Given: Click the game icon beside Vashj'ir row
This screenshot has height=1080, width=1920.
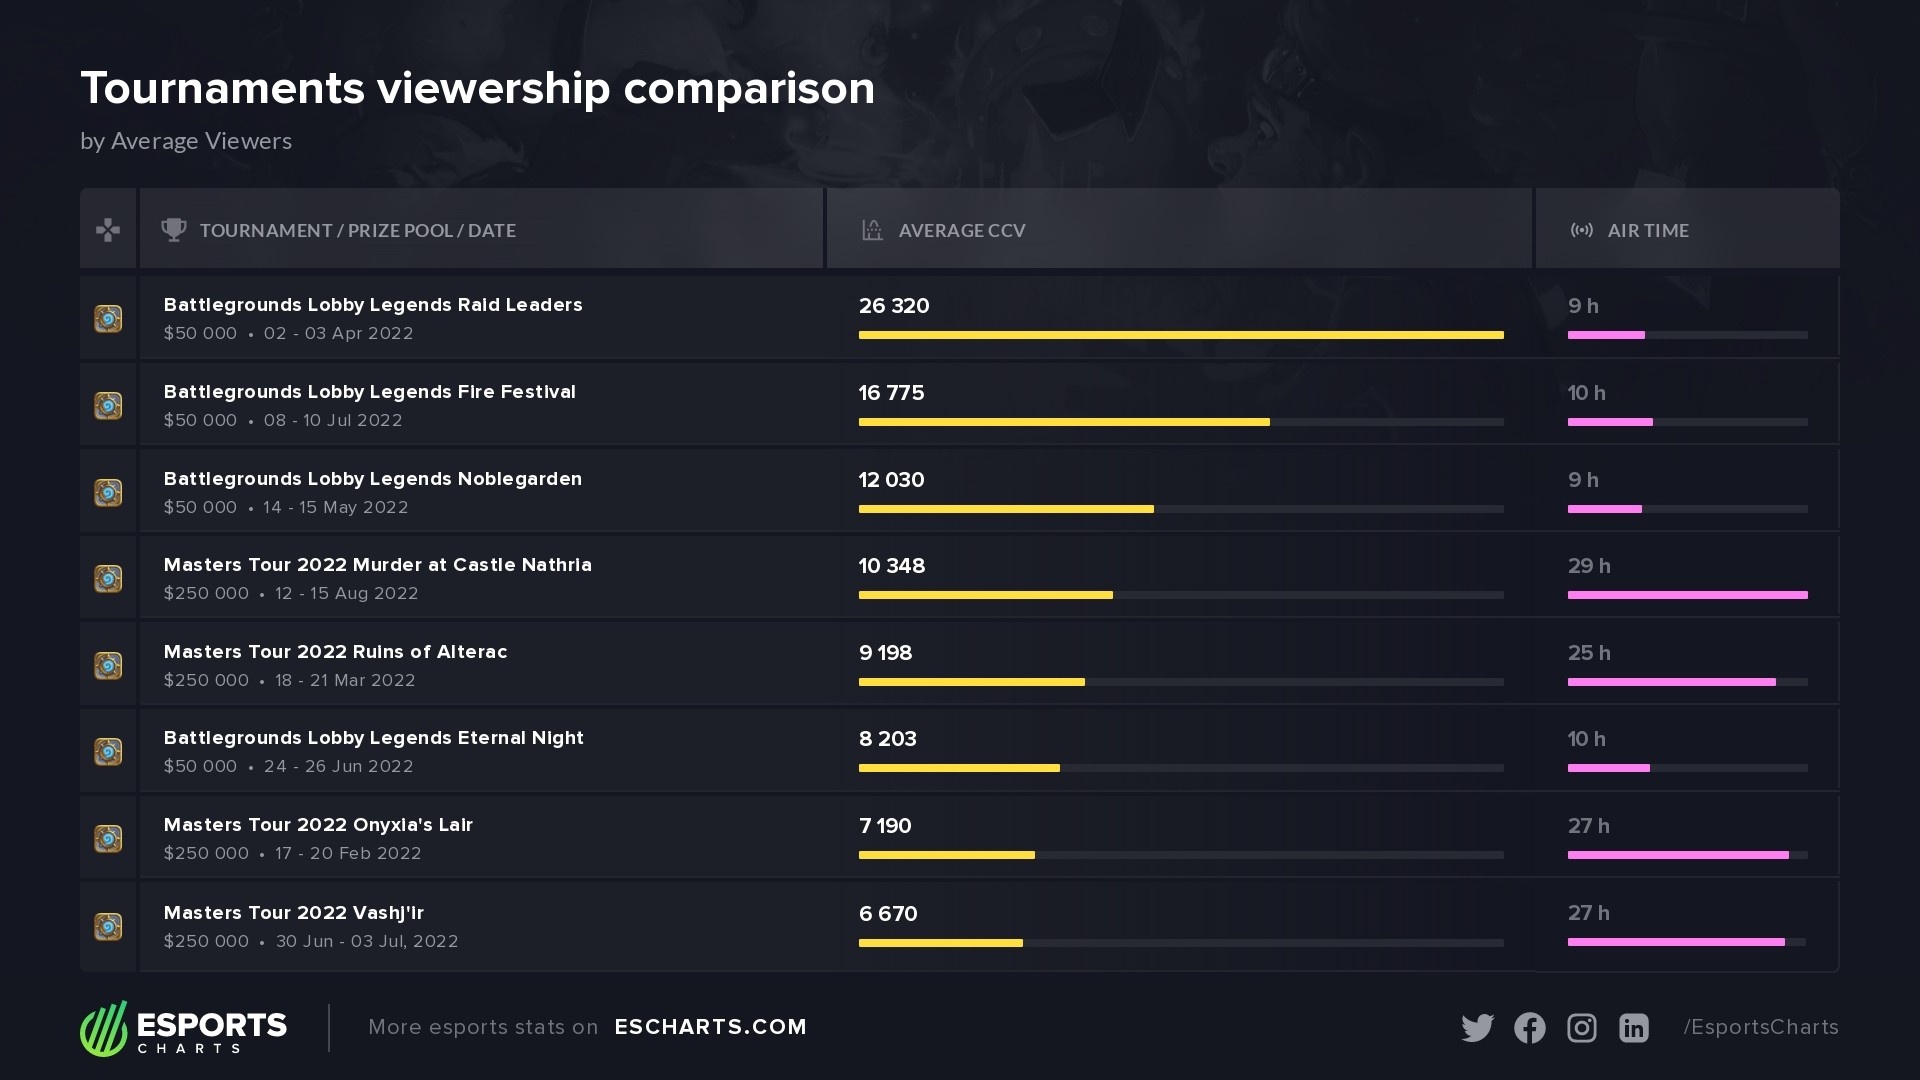Looking at the screenshot, I should [x=108, y=927].
